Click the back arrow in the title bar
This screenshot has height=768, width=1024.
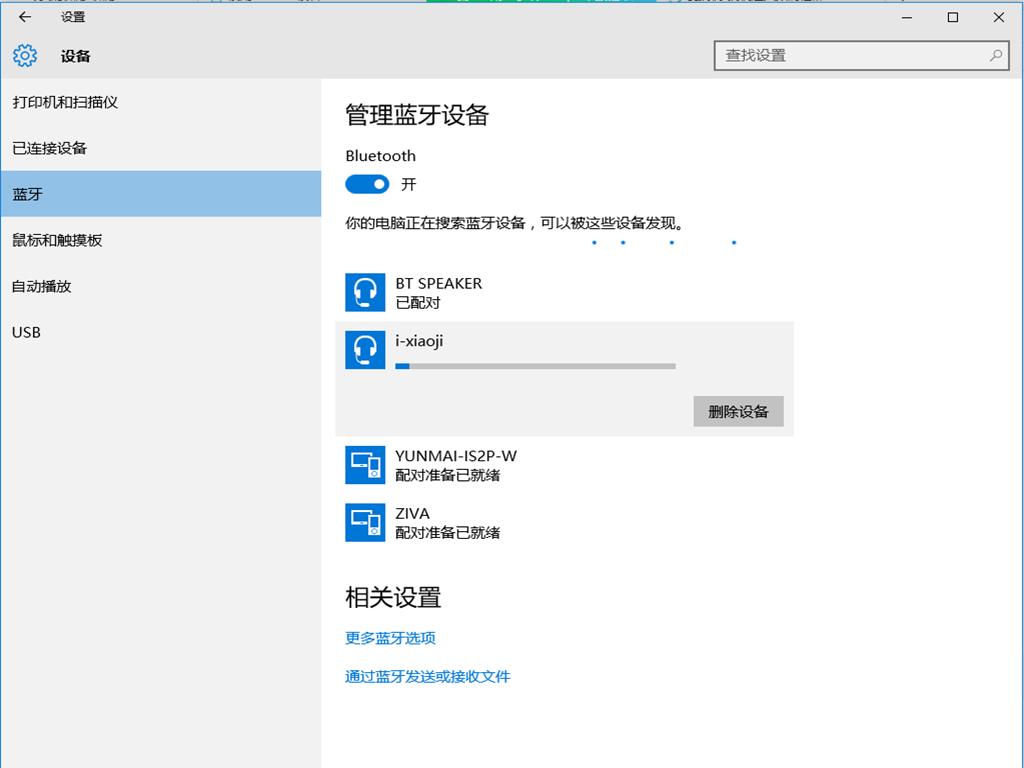point(25,17)
